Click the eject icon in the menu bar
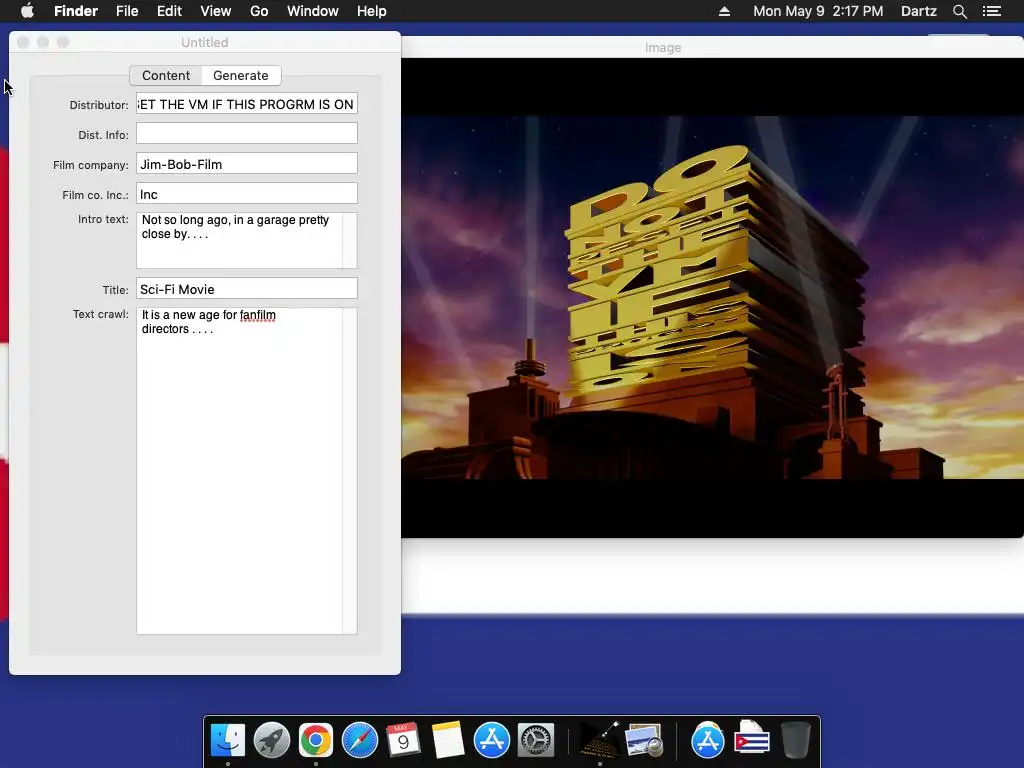The image size is (1024, 768). click(x=724, y=11)
